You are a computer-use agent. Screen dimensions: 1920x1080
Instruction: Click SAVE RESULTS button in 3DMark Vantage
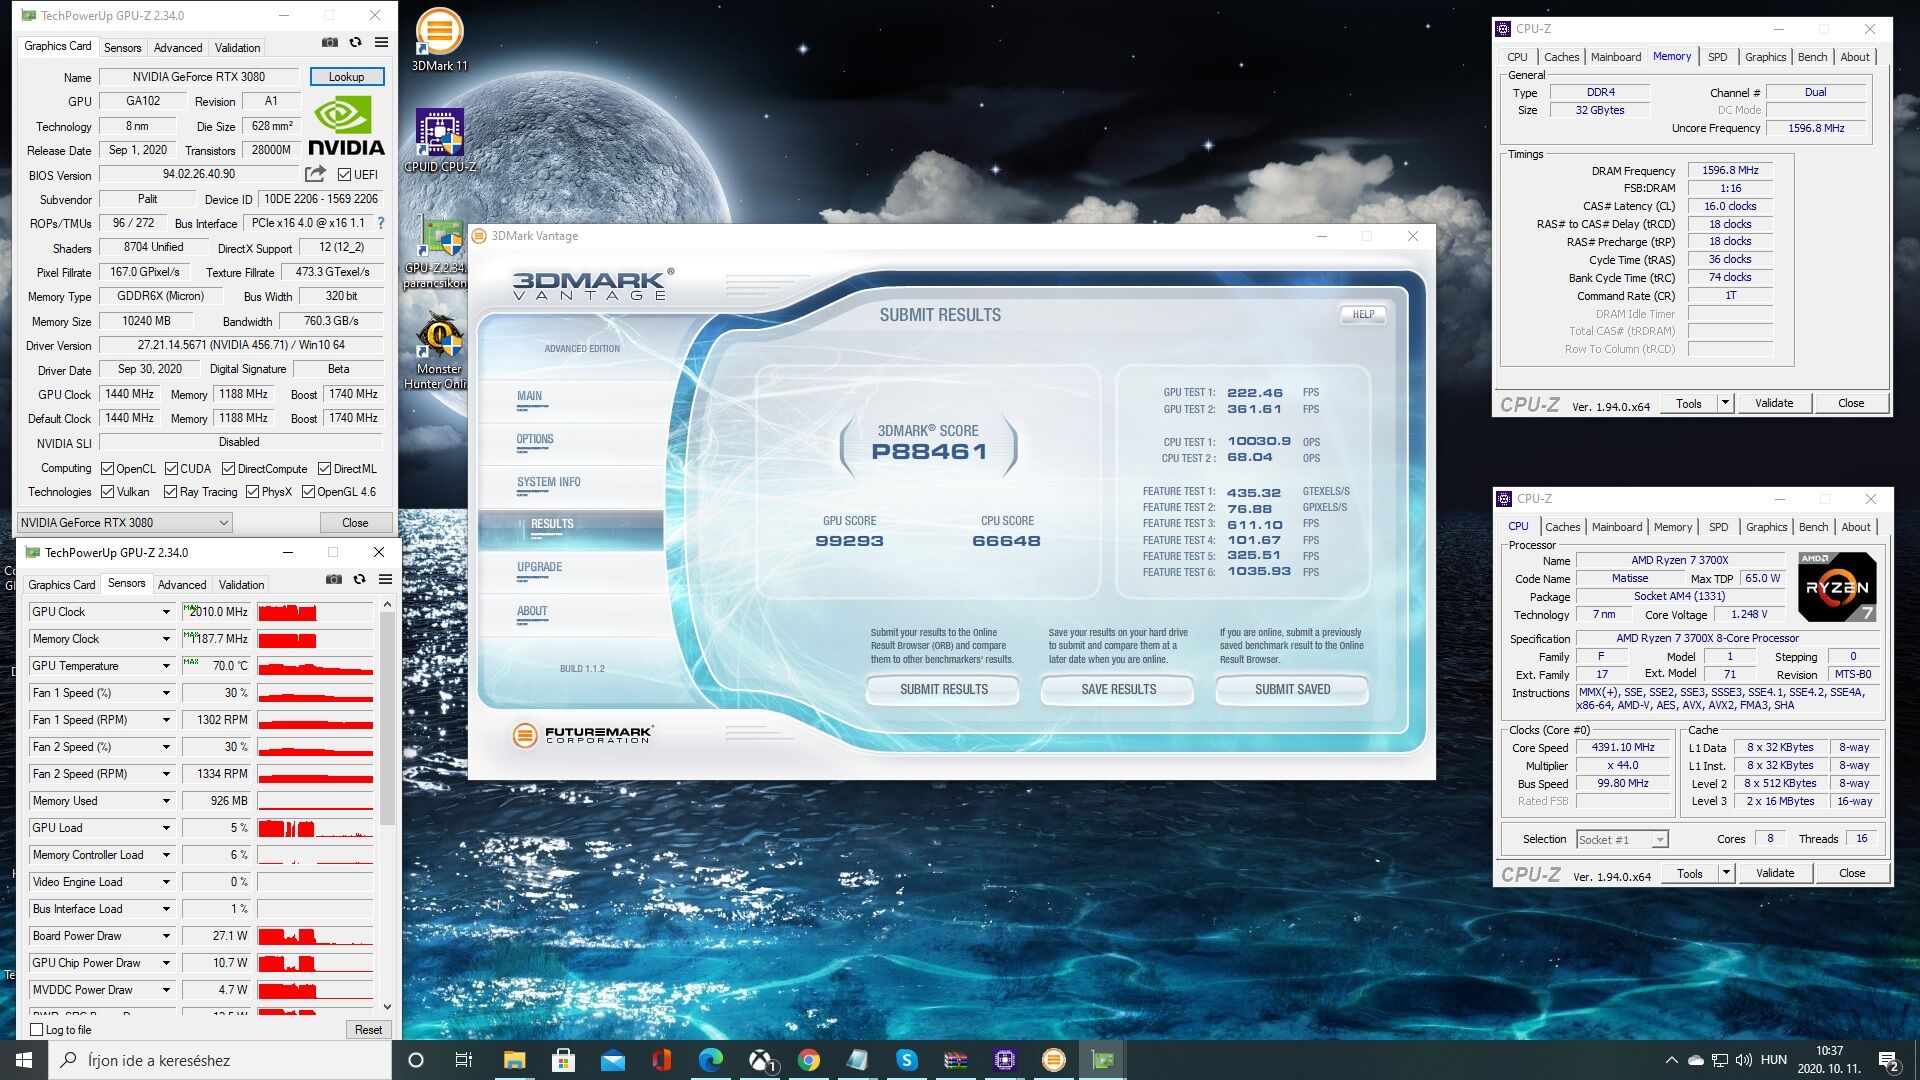coord(1118,689)
